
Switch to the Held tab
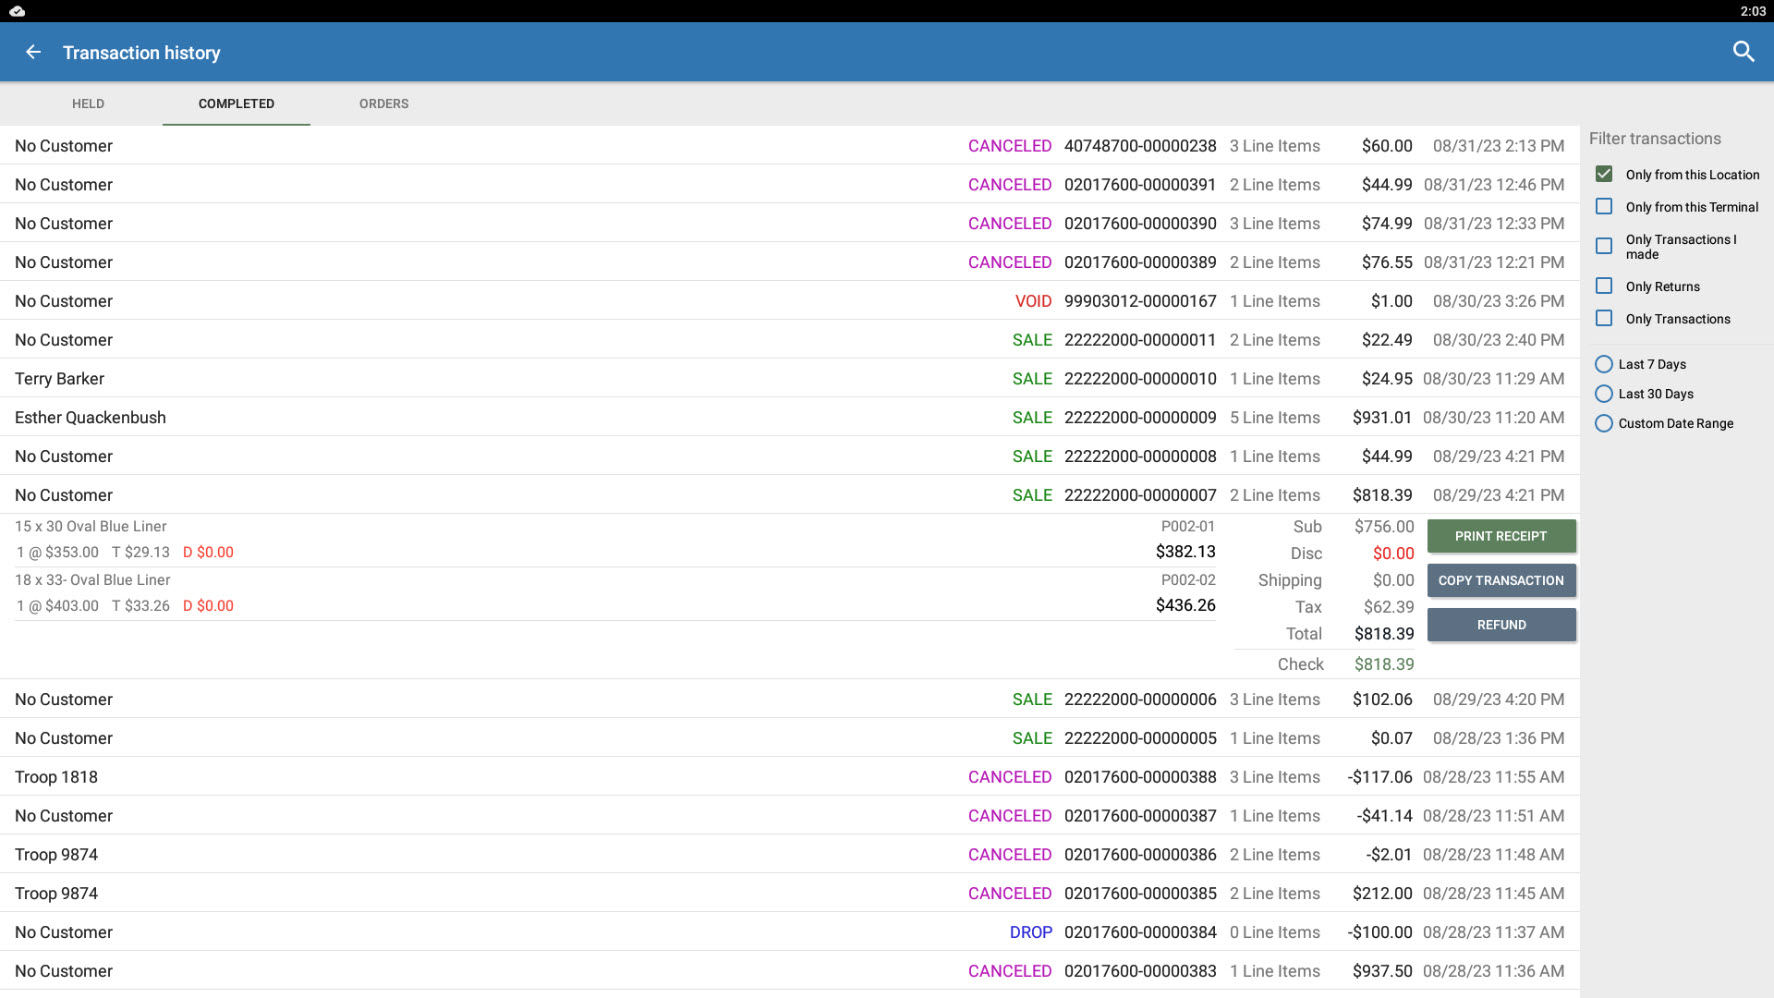(88, 104)
